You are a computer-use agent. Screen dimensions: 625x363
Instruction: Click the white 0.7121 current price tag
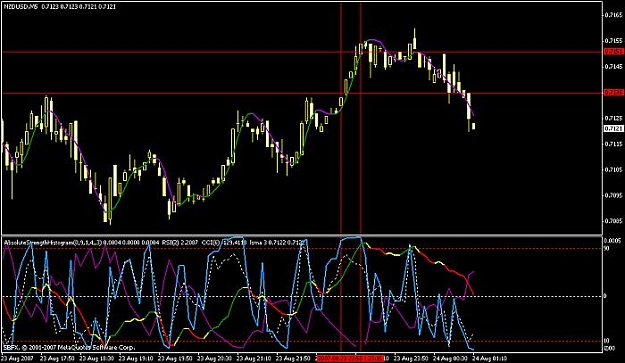point(613,128)
